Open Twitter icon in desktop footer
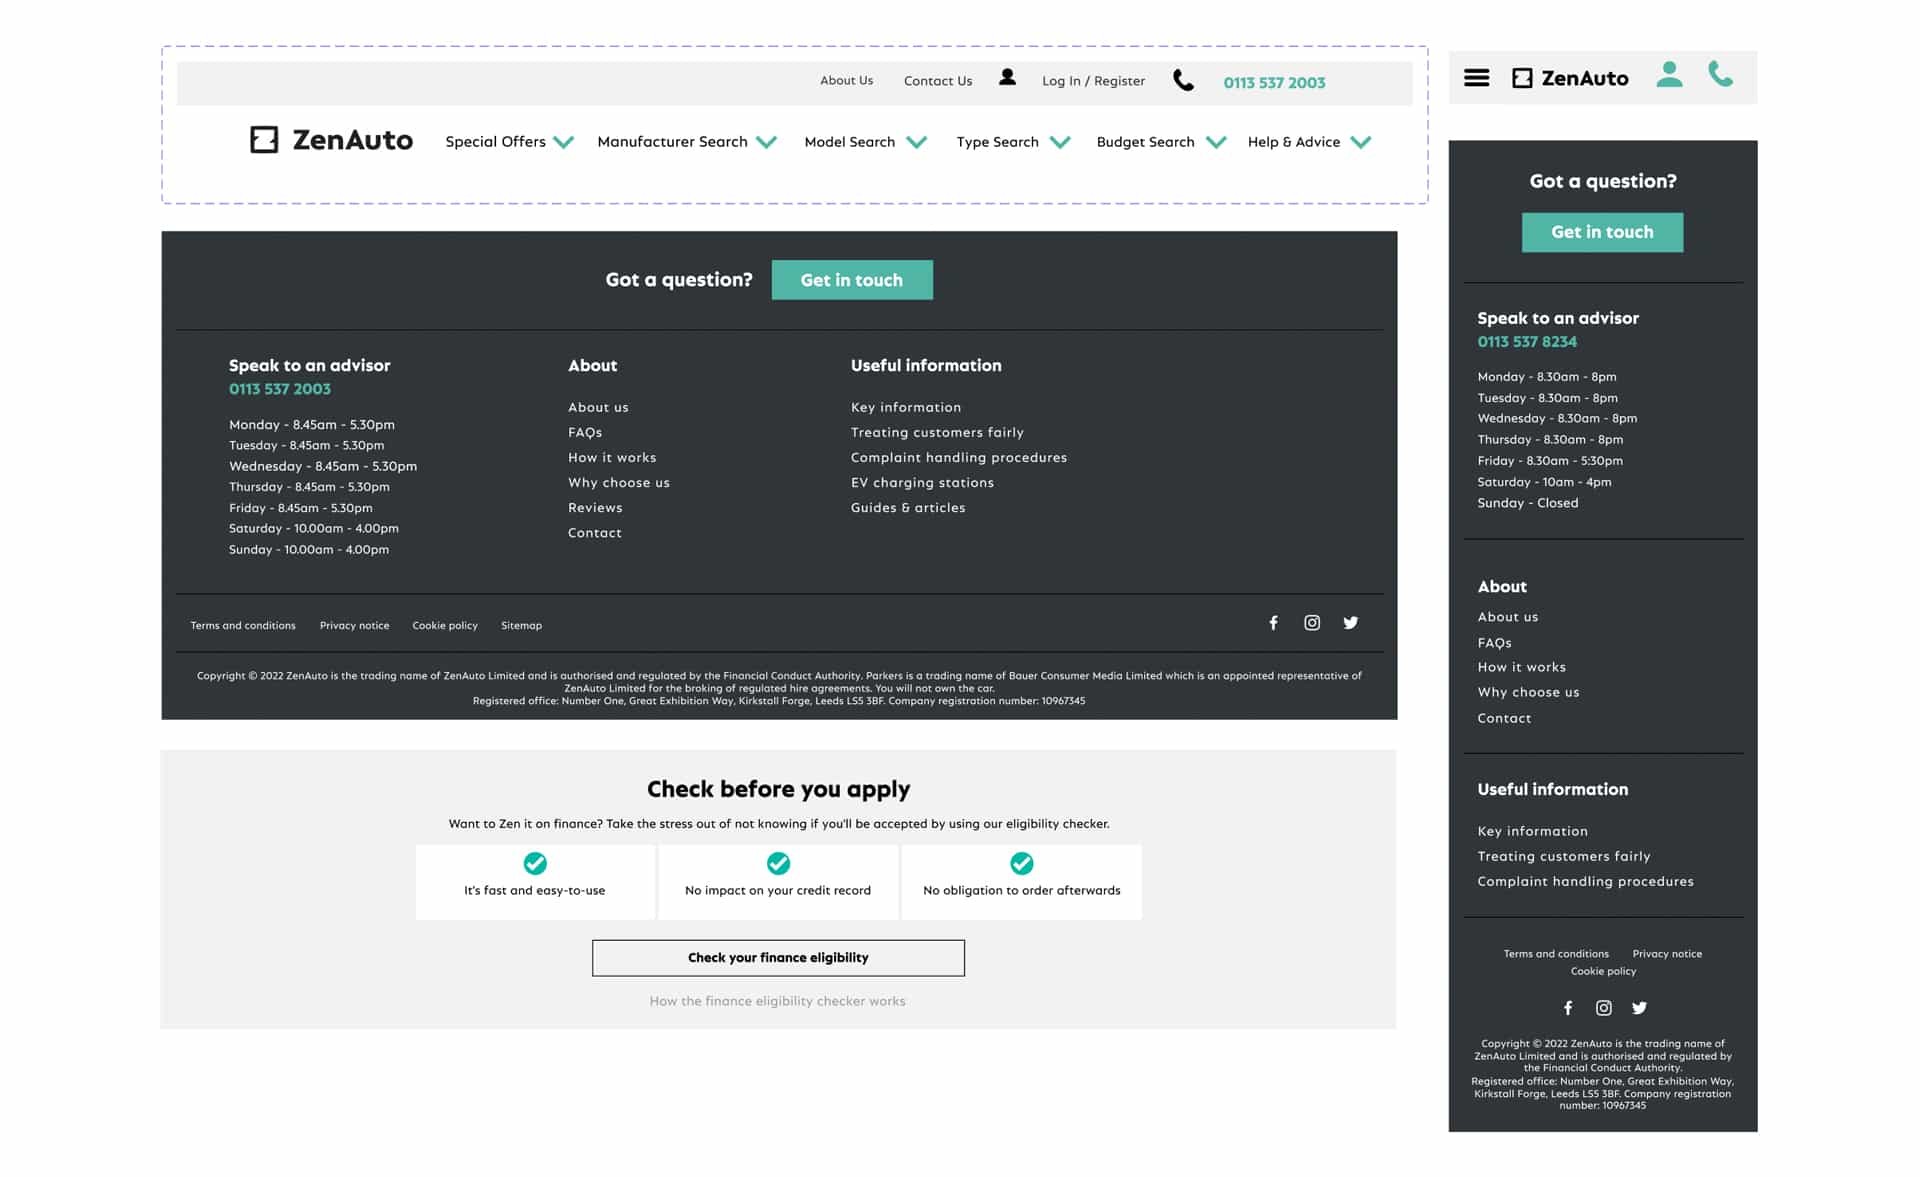 click(x=1351, y=623)
